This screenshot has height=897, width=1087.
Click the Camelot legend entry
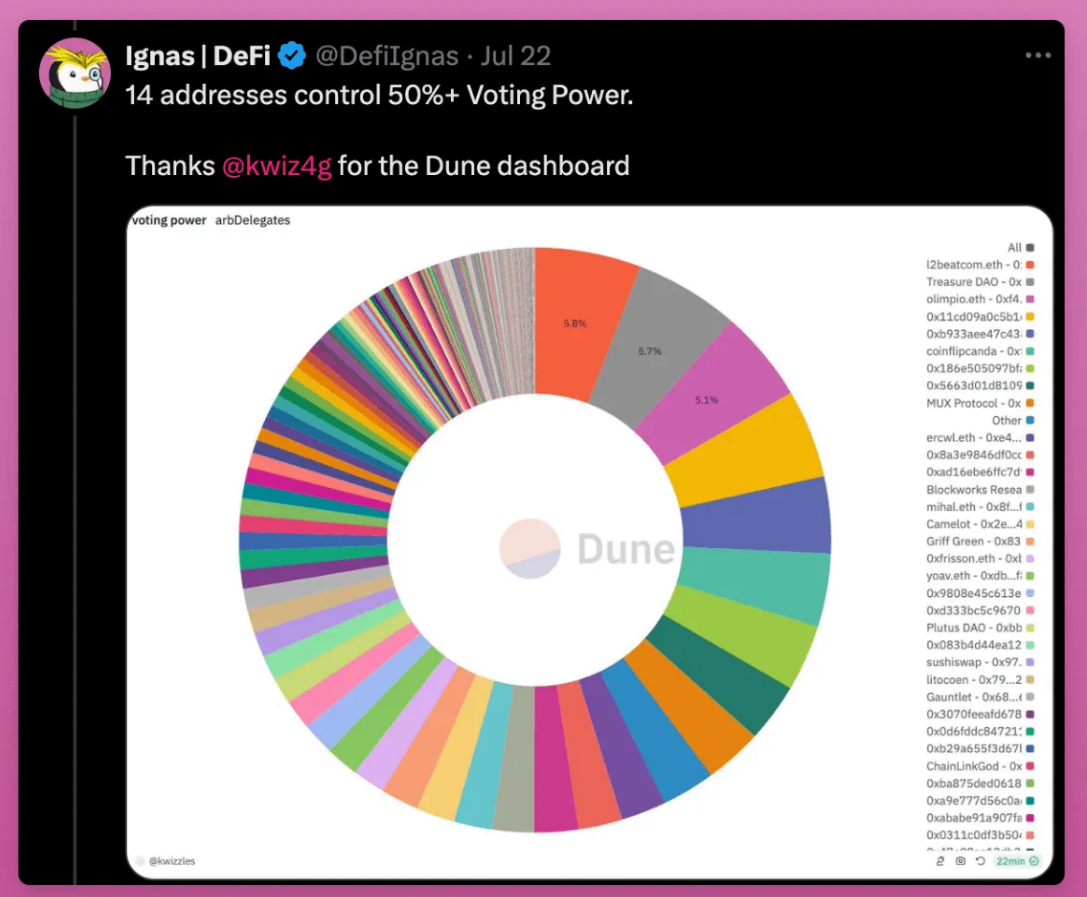click(x=980, y=524)
